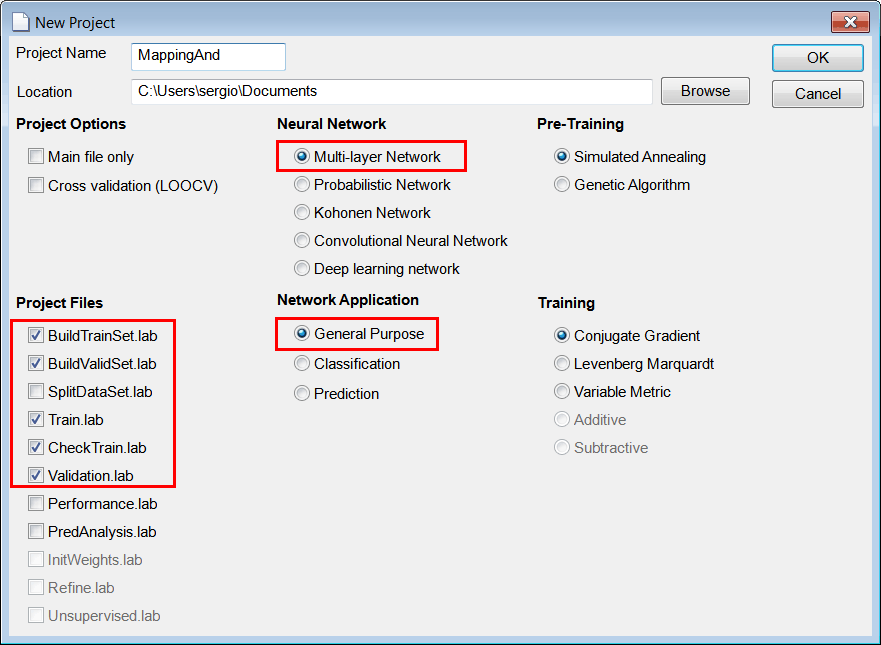Click the New Project document icon

point(20,22)
